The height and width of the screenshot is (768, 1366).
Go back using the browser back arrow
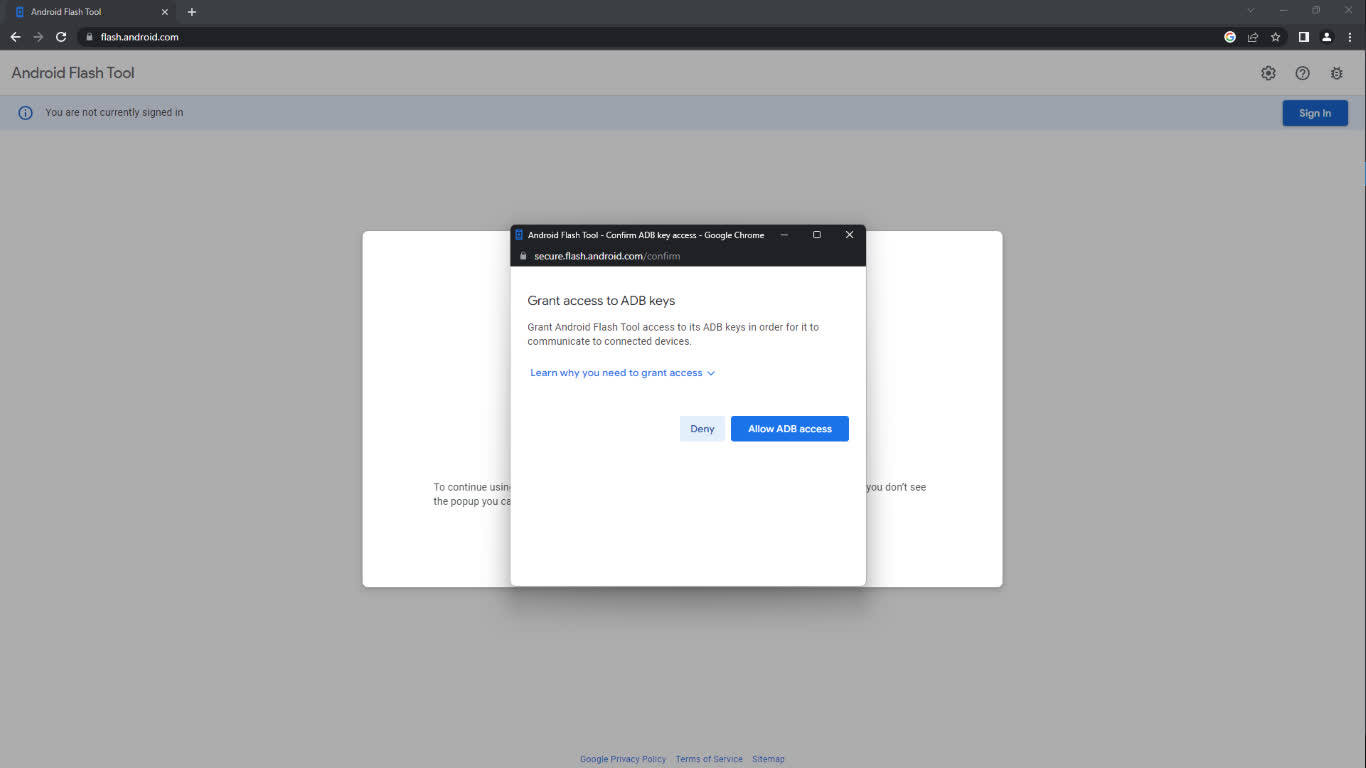(x=15, y=37)
